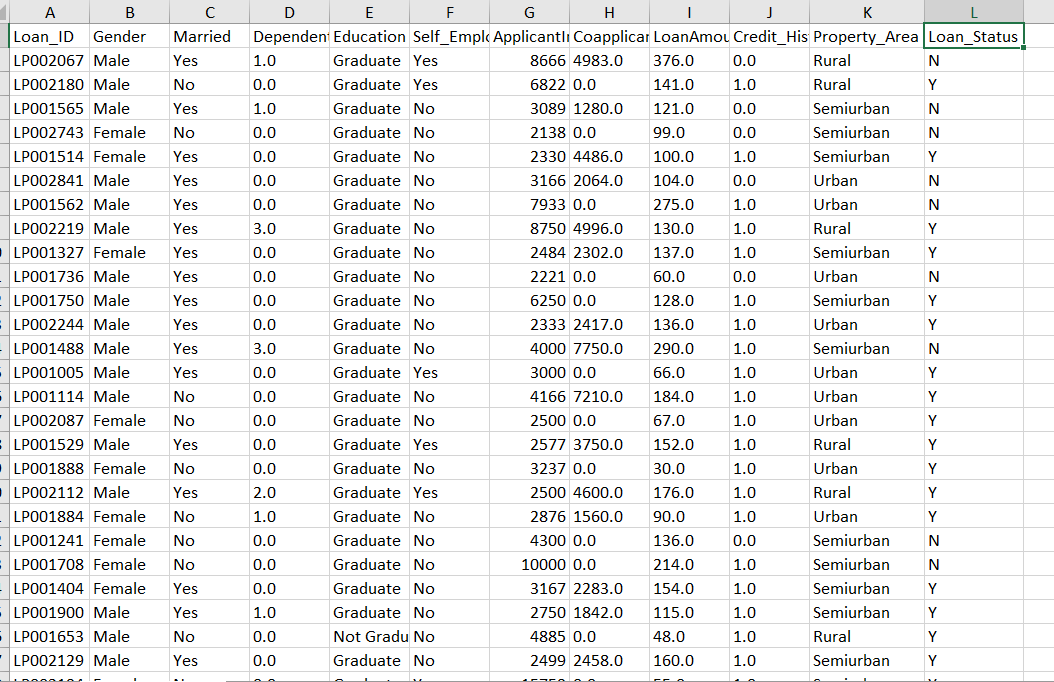Click the Loan_Status column header L
The height and width of the screenshot is (682, 1054).
tap(972, 12)
